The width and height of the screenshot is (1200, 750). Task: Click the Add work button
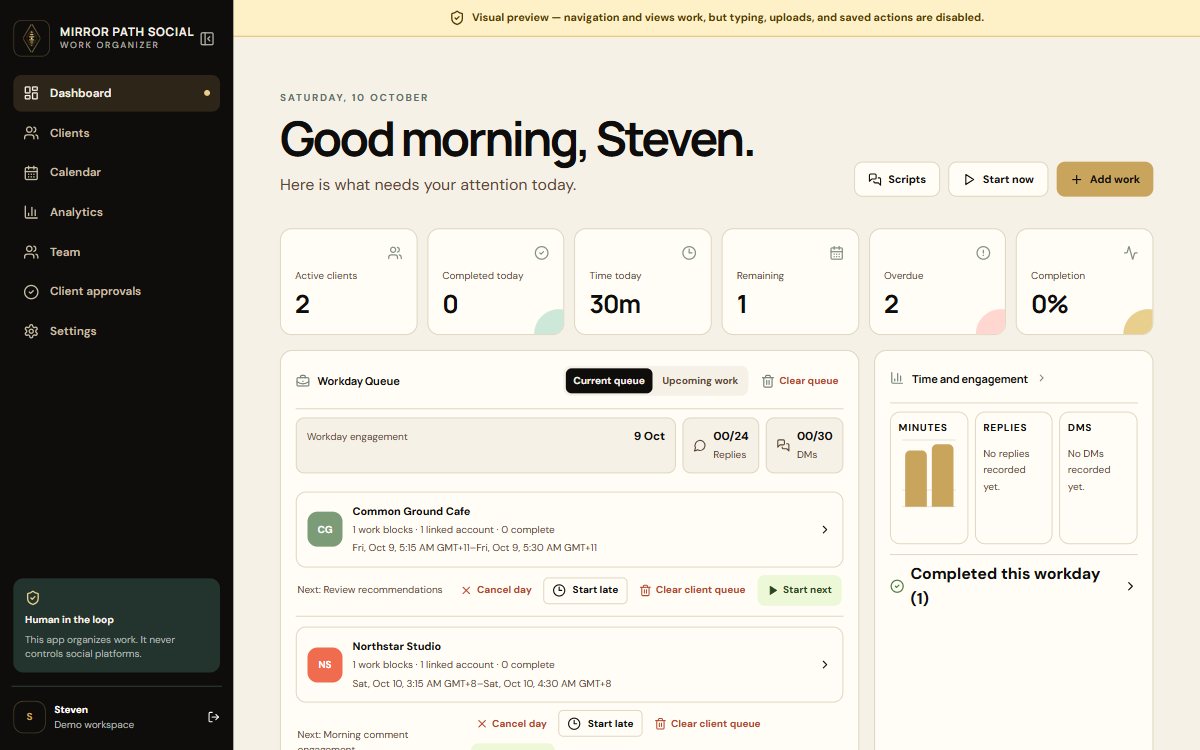tap(1105, 179)
